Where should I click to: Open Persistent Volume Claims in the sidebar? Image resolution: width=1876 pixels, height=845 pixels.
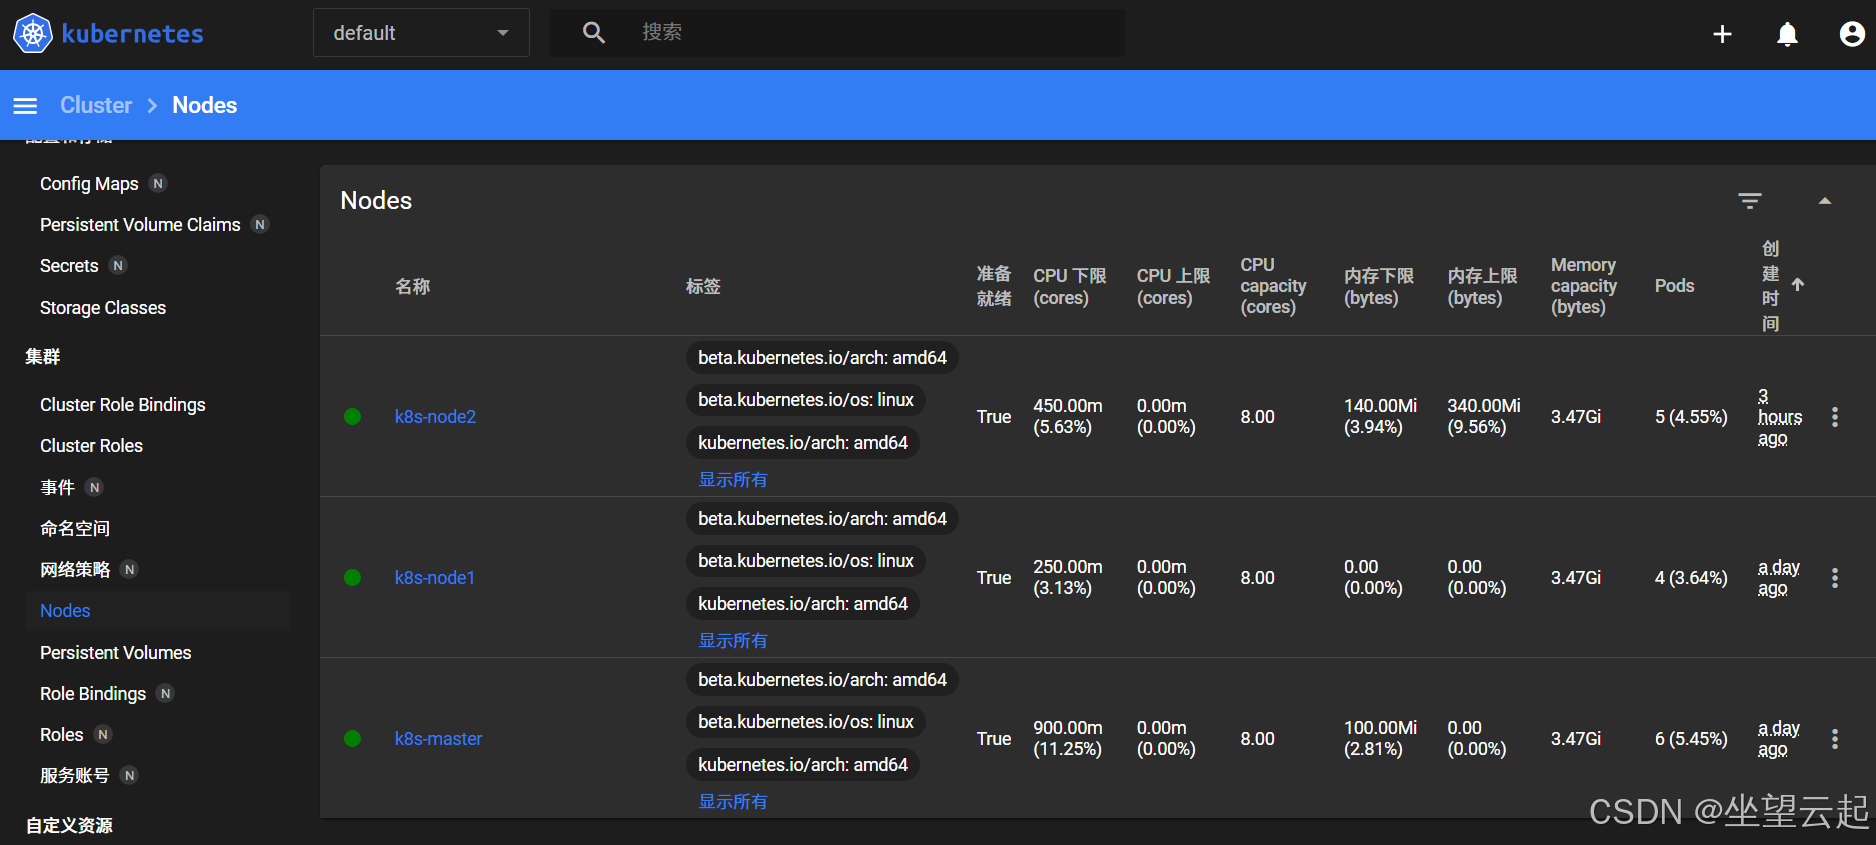140,225
